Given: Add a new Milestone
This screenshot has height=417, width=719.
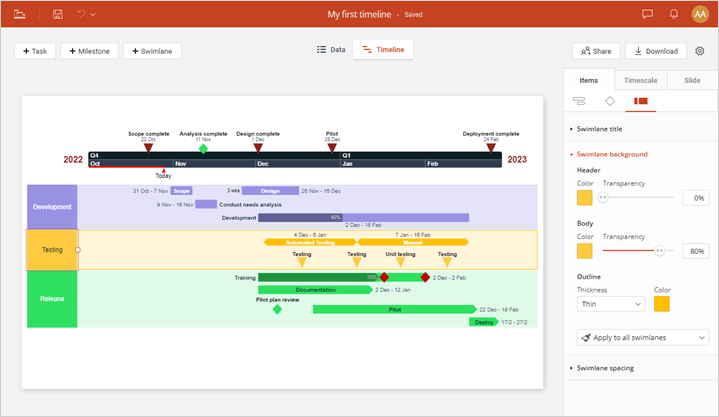Looking at the screenshot, I should pyautogui.click(x=89, y=51).
